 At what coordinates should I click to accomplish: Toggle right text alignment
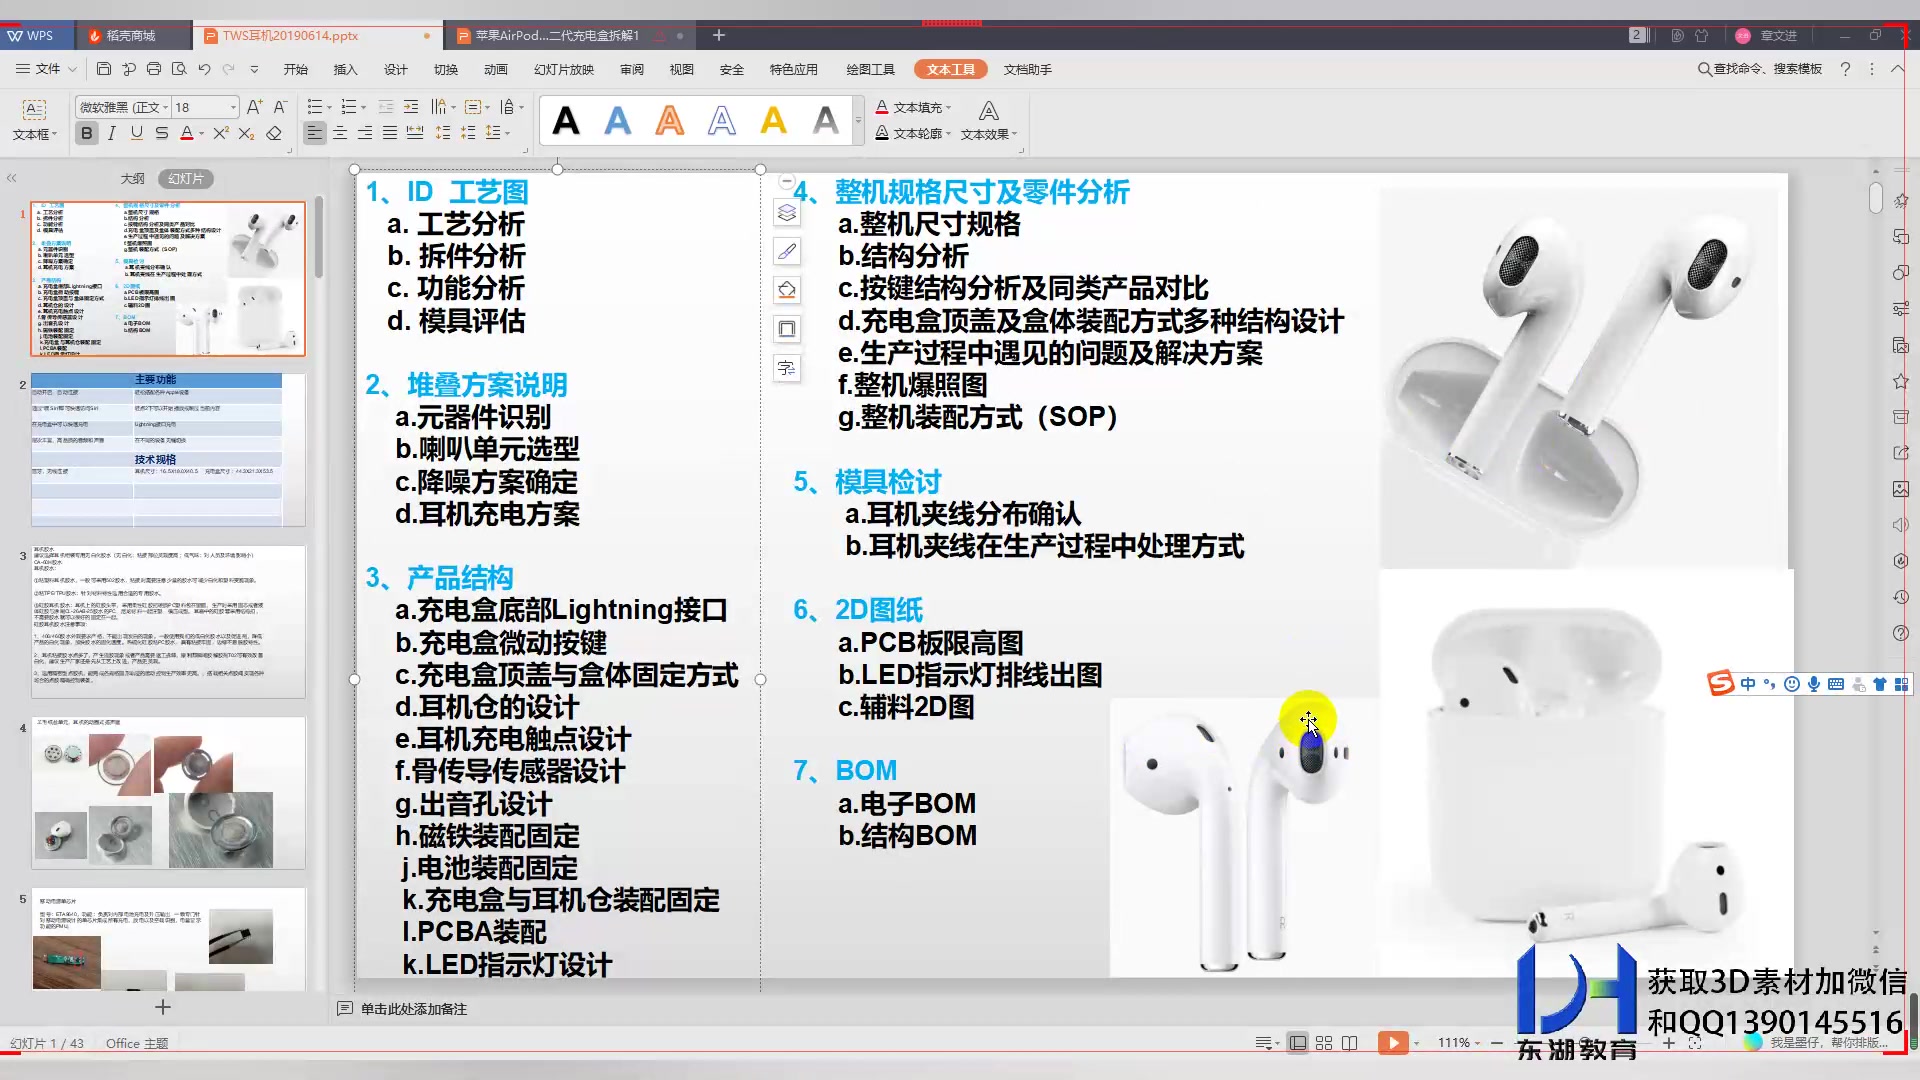tap(365, 133)
